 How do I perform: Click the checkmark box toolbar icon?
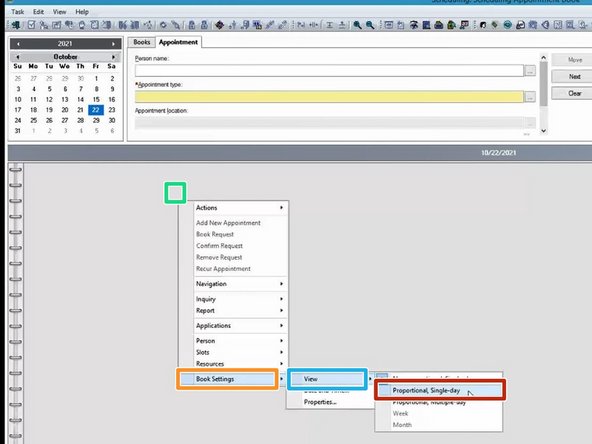[31, 25]
